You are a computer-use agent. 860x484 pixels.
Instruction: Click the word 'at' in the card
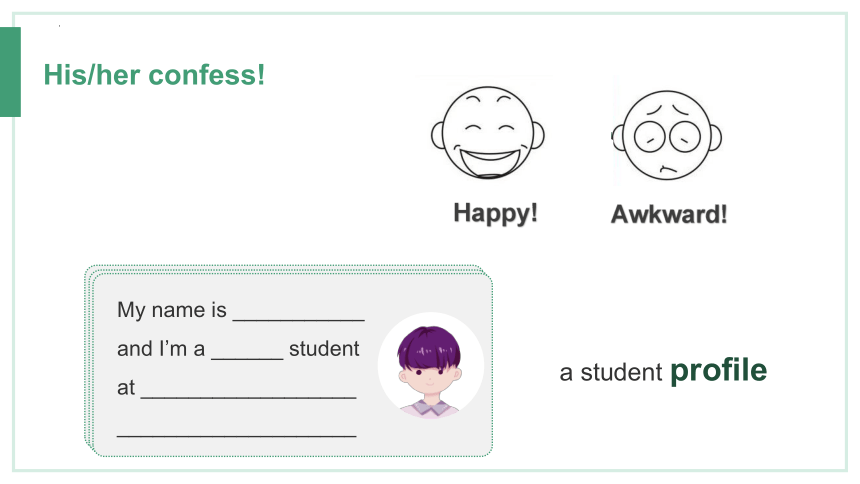point(126,388)
